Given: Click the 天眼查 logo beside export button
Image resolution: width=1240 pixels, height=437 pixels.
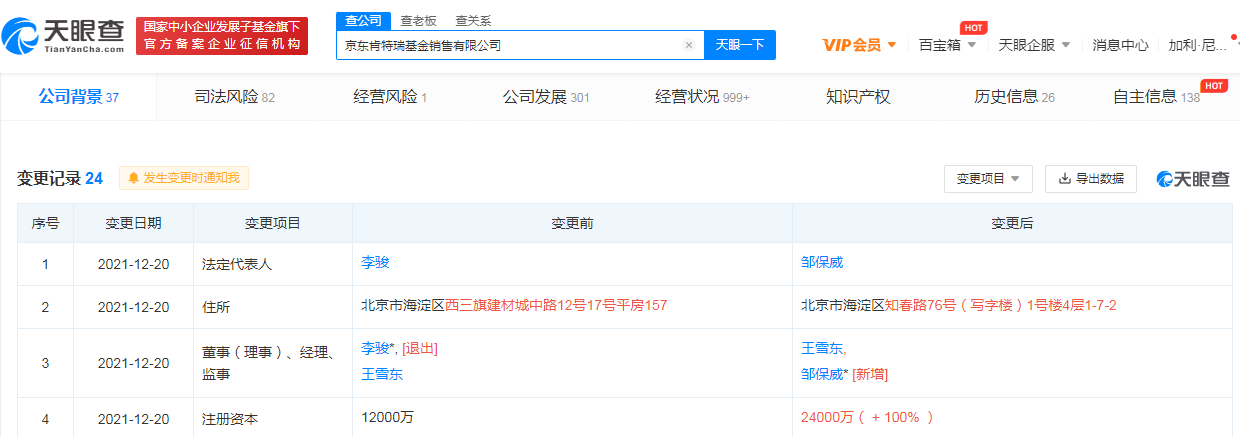Looking at the screenshot, I should tap(1193, 179).
